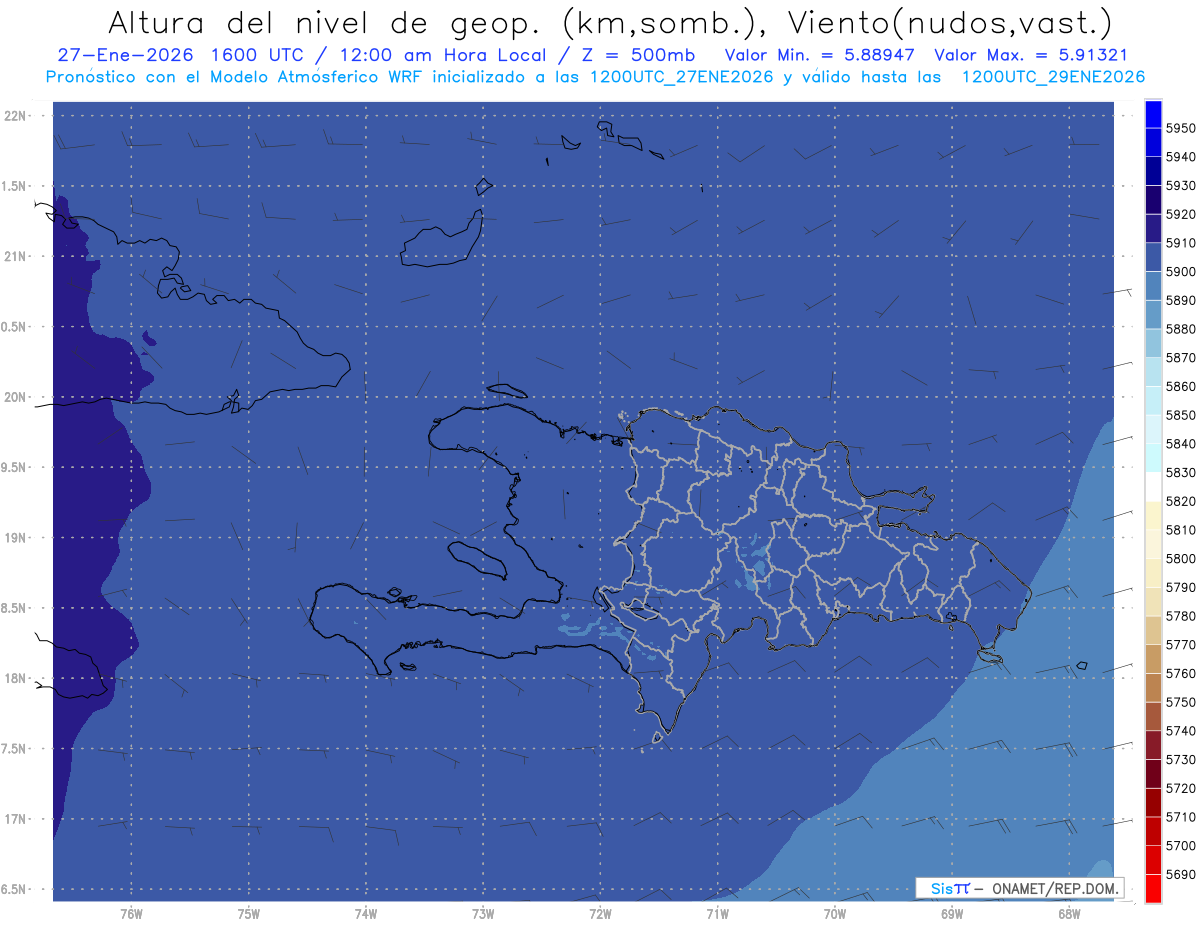Click the legend label '5950'
1200x927 pixels.
pos(1180,129)
